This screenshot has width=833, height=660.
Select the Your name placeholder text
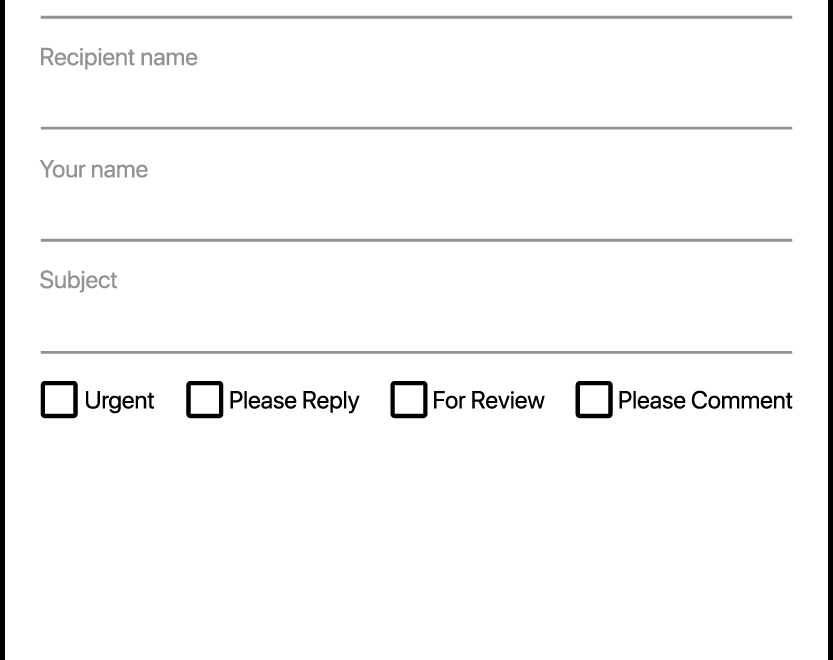pyautogui.click(x=93, y=169)
